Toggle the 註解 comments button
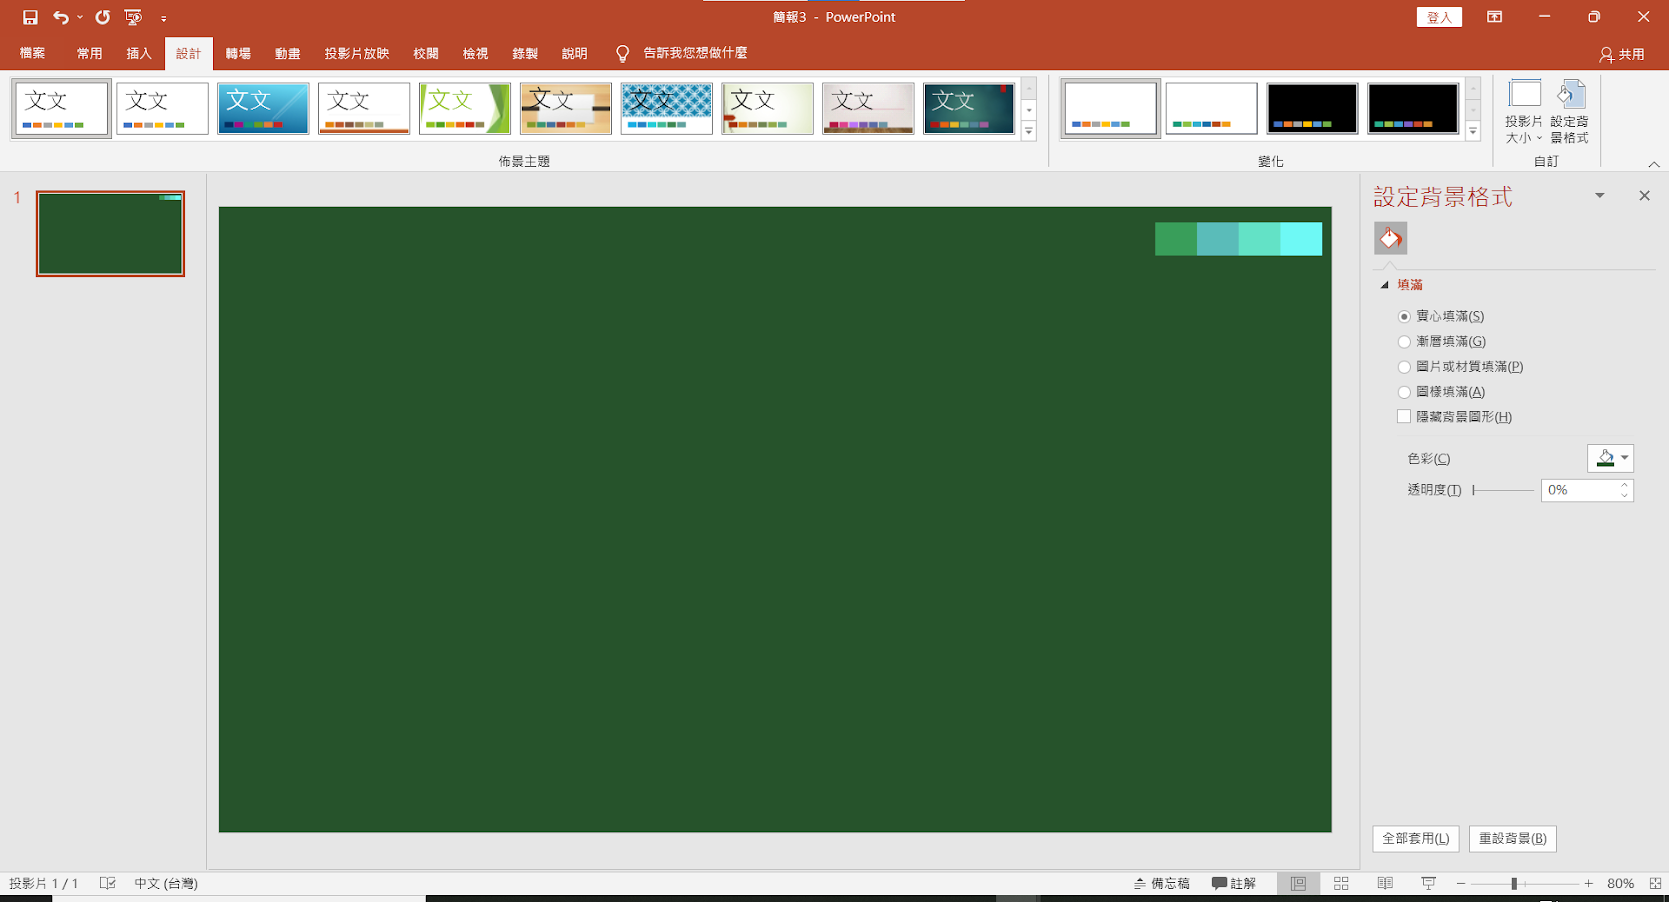 1234,883
